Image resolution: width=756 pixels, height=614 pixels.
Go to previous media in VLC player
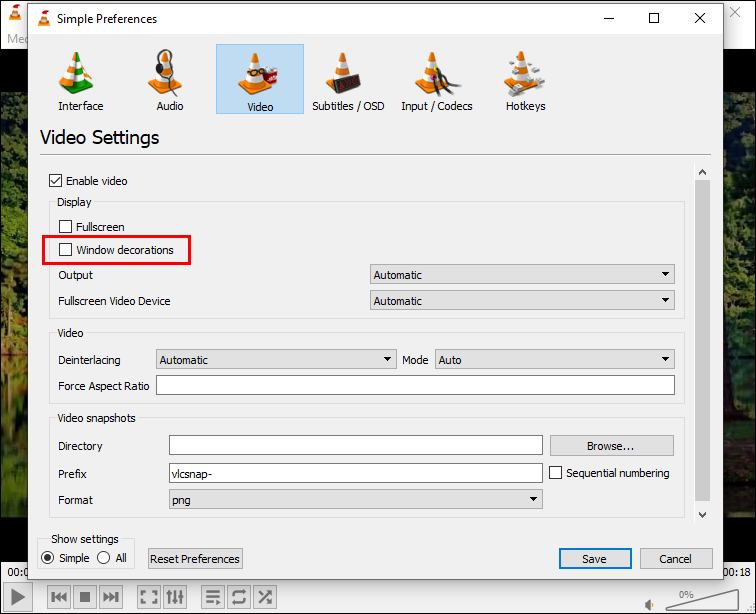[59, 597]
